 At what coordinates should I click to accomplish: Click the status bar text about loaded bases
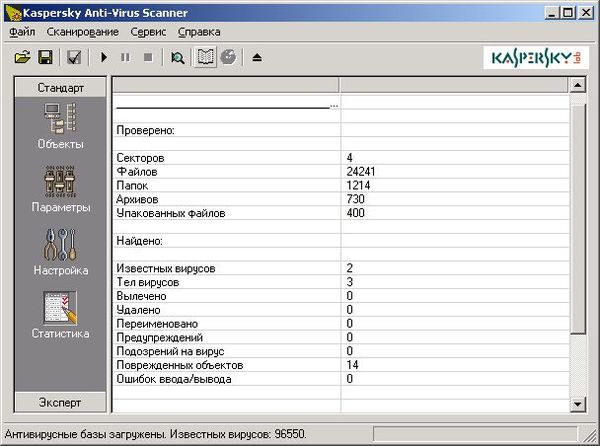[155, 434]
